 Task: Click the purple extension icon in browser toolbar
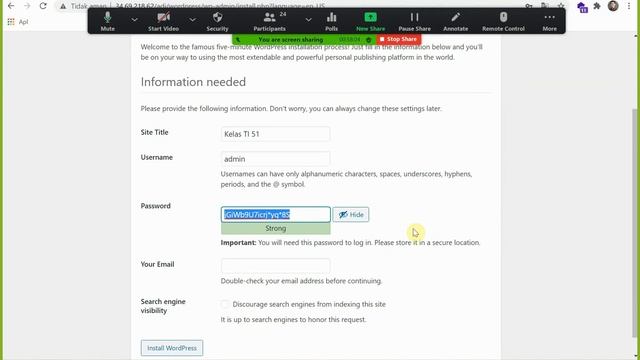pos(582,7)
